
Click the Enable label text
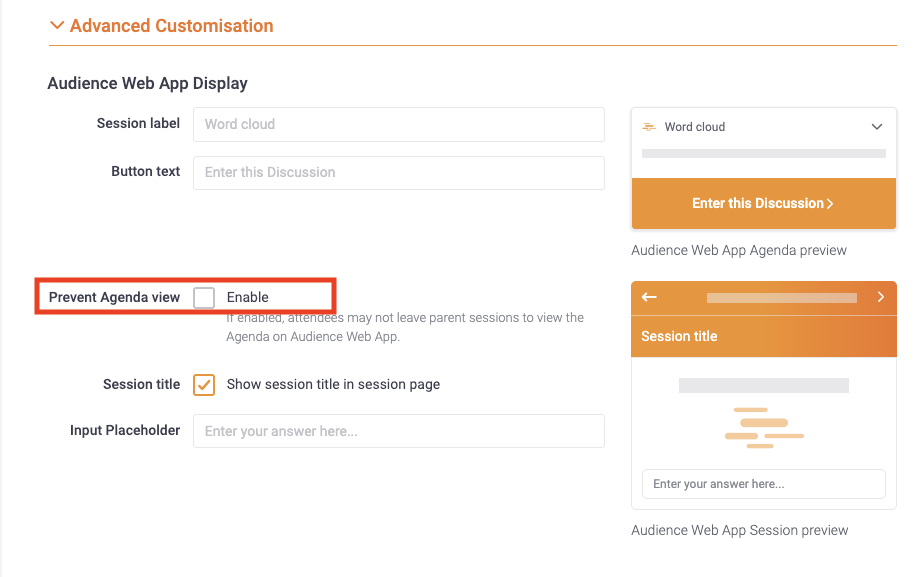pyautogui.click(x=248, y=298)
